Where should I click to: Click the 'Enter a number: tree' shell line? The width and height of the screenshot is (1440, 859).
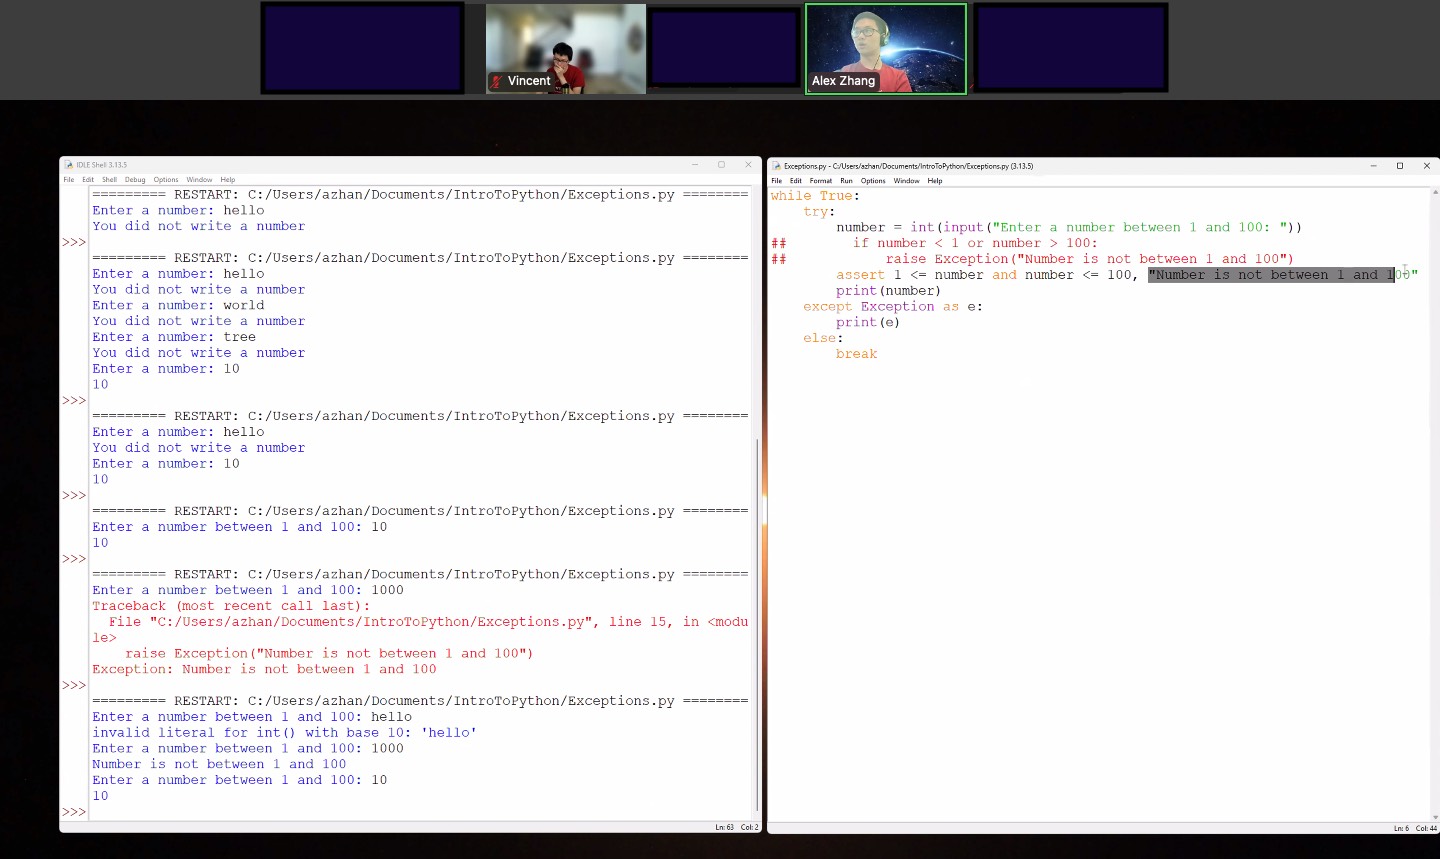(x=174, y=337)
